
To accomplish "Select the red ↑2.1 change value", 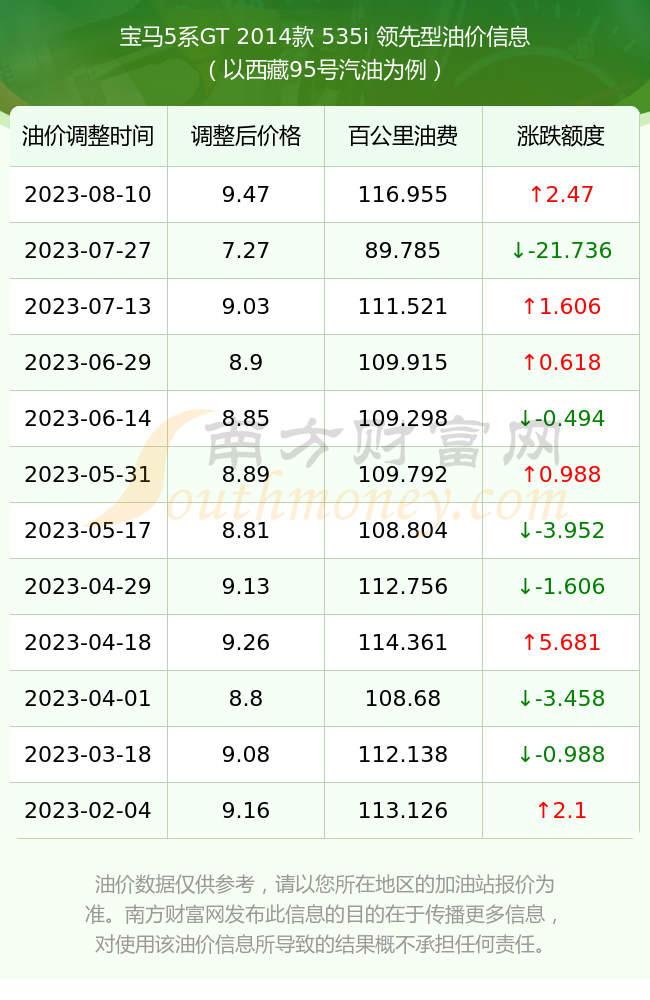I will (x=561, y=811).
